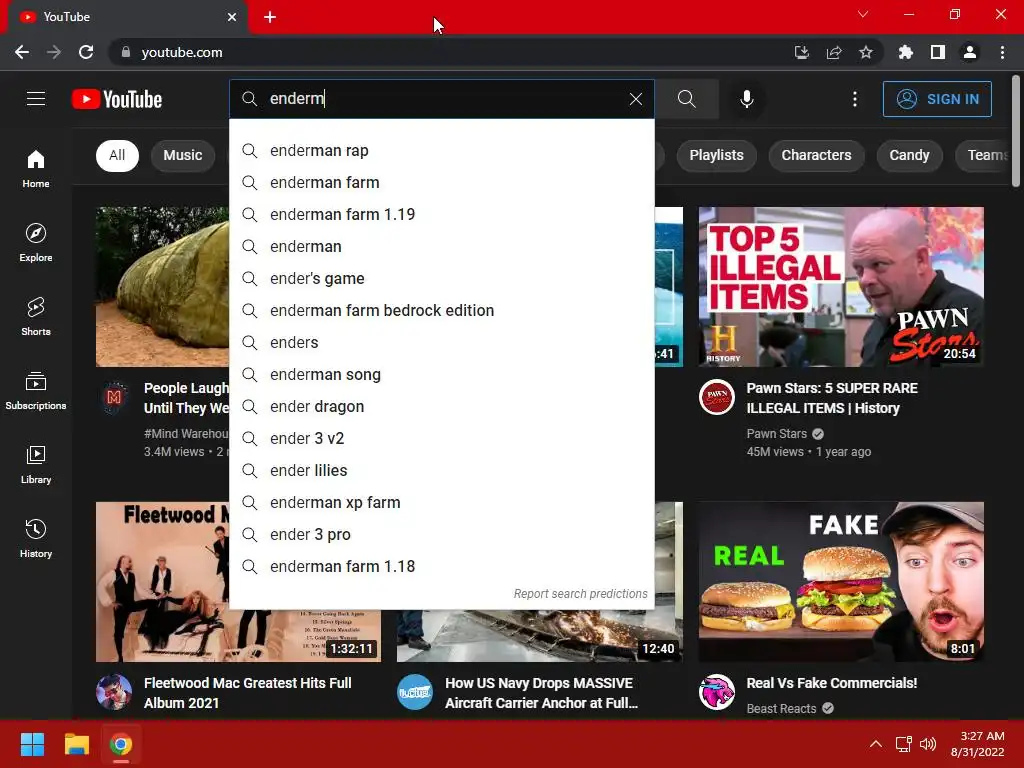This screenshot has width=1024, height=768.
Task: Open Shorts in the sidebar
Action: pyautogui.click(x=36, y=317)
